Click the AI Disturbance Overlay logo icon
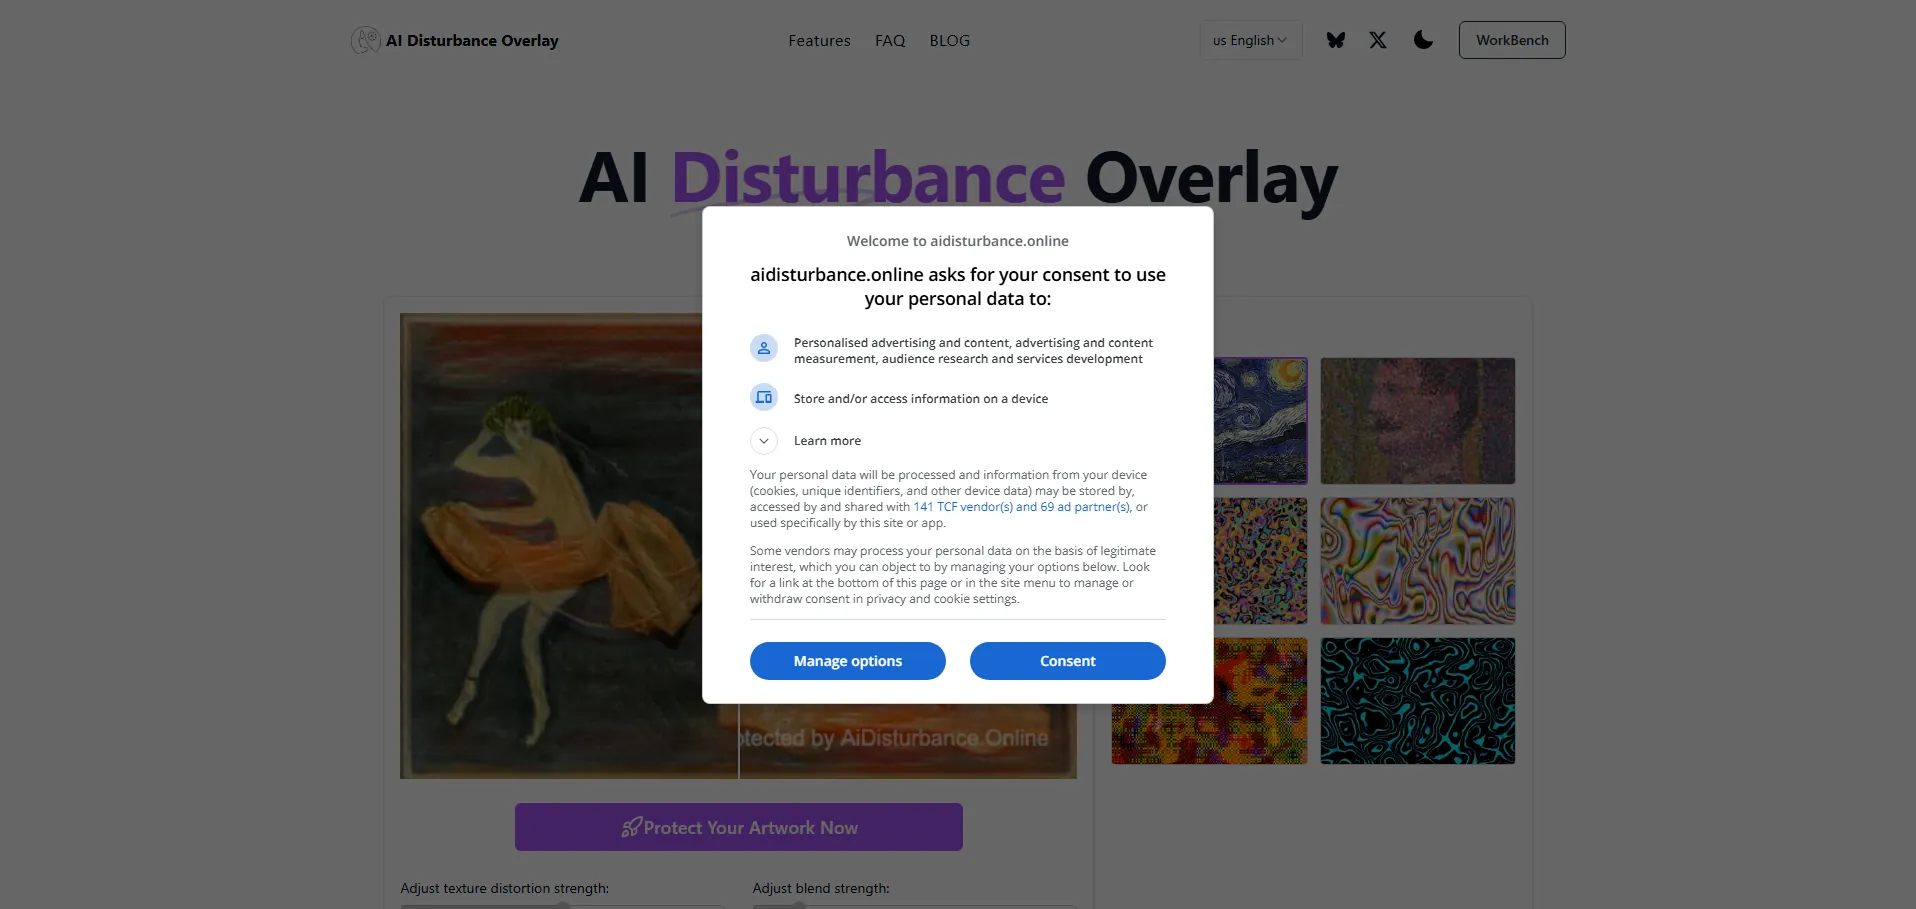The image size is (1916, 909). pos(366,40)
